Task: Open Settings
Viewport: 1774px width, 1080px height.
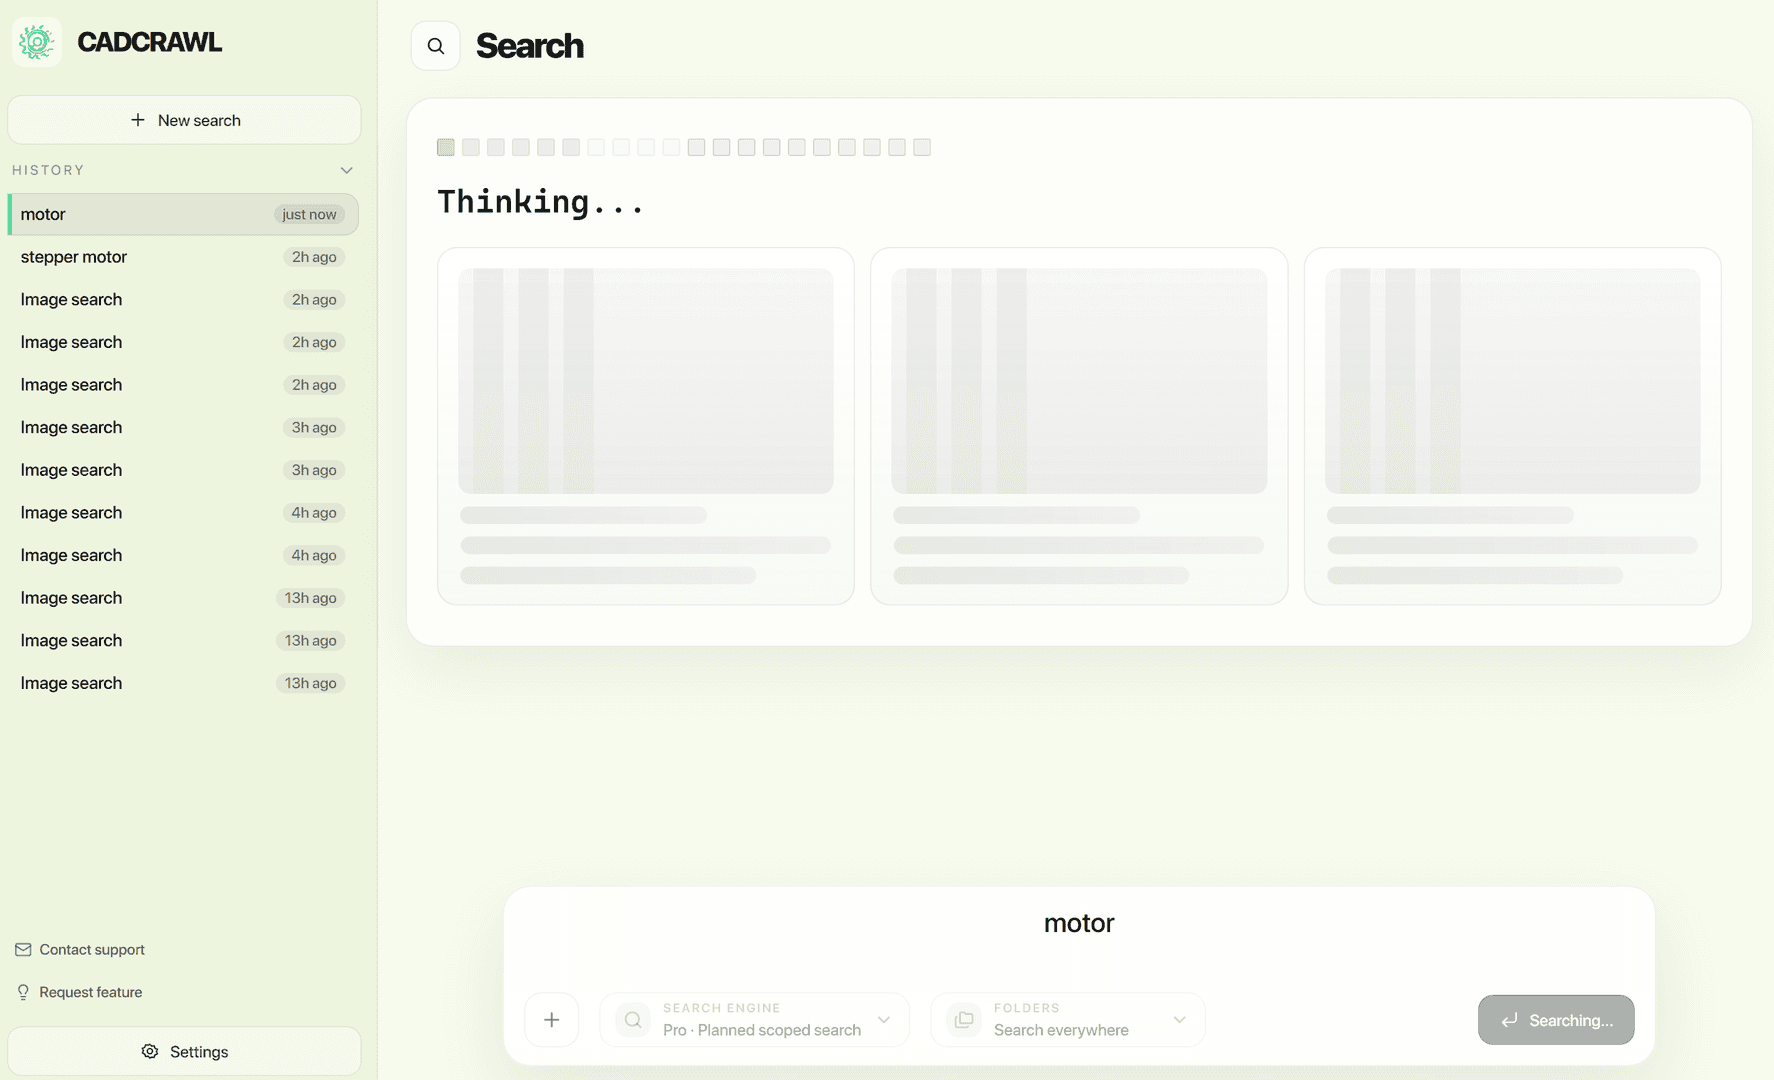Action: click(x=184, y=1052)
